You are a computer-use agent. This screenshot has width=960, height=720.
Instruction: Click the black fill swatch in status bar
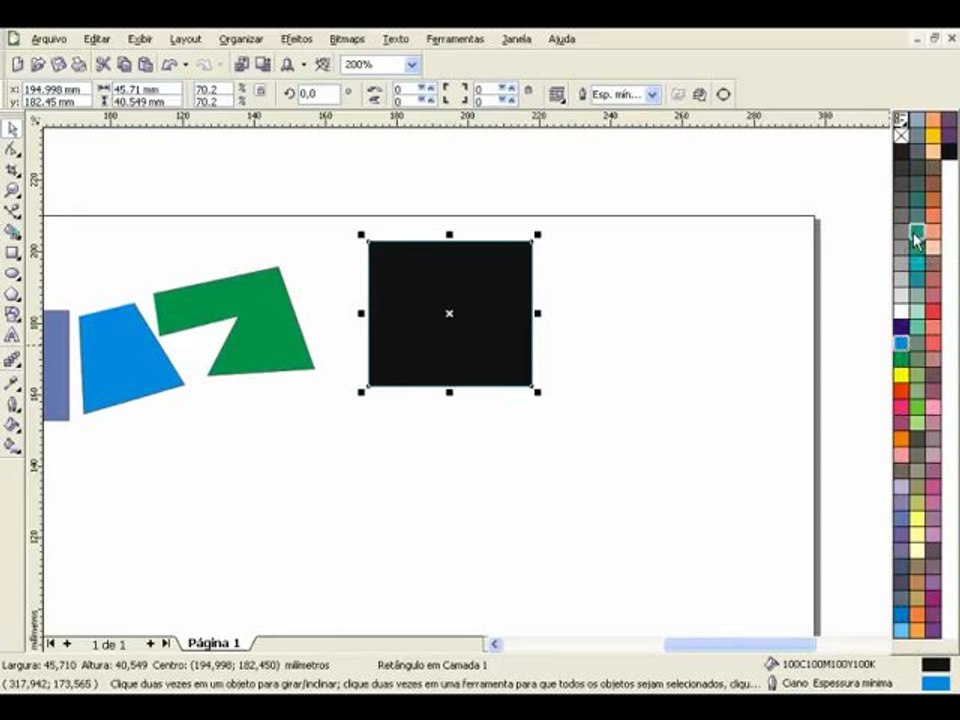click(936, 665)
